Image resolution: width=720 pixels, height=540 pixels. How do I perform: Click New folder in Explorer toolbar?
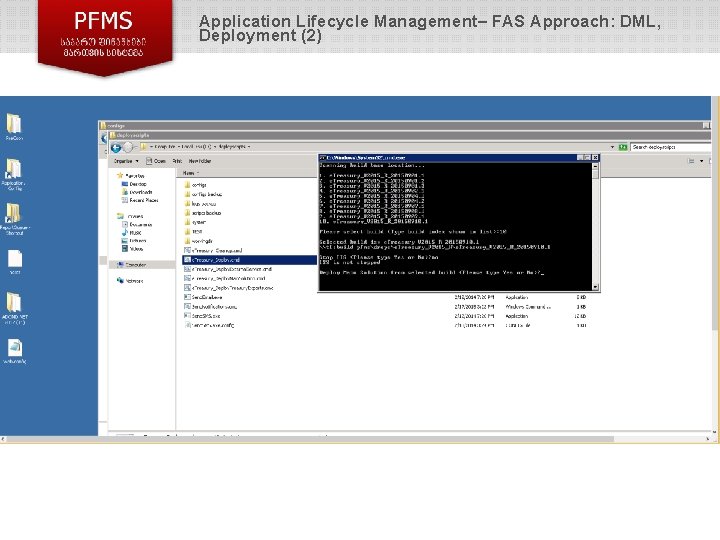click(200, 161)
